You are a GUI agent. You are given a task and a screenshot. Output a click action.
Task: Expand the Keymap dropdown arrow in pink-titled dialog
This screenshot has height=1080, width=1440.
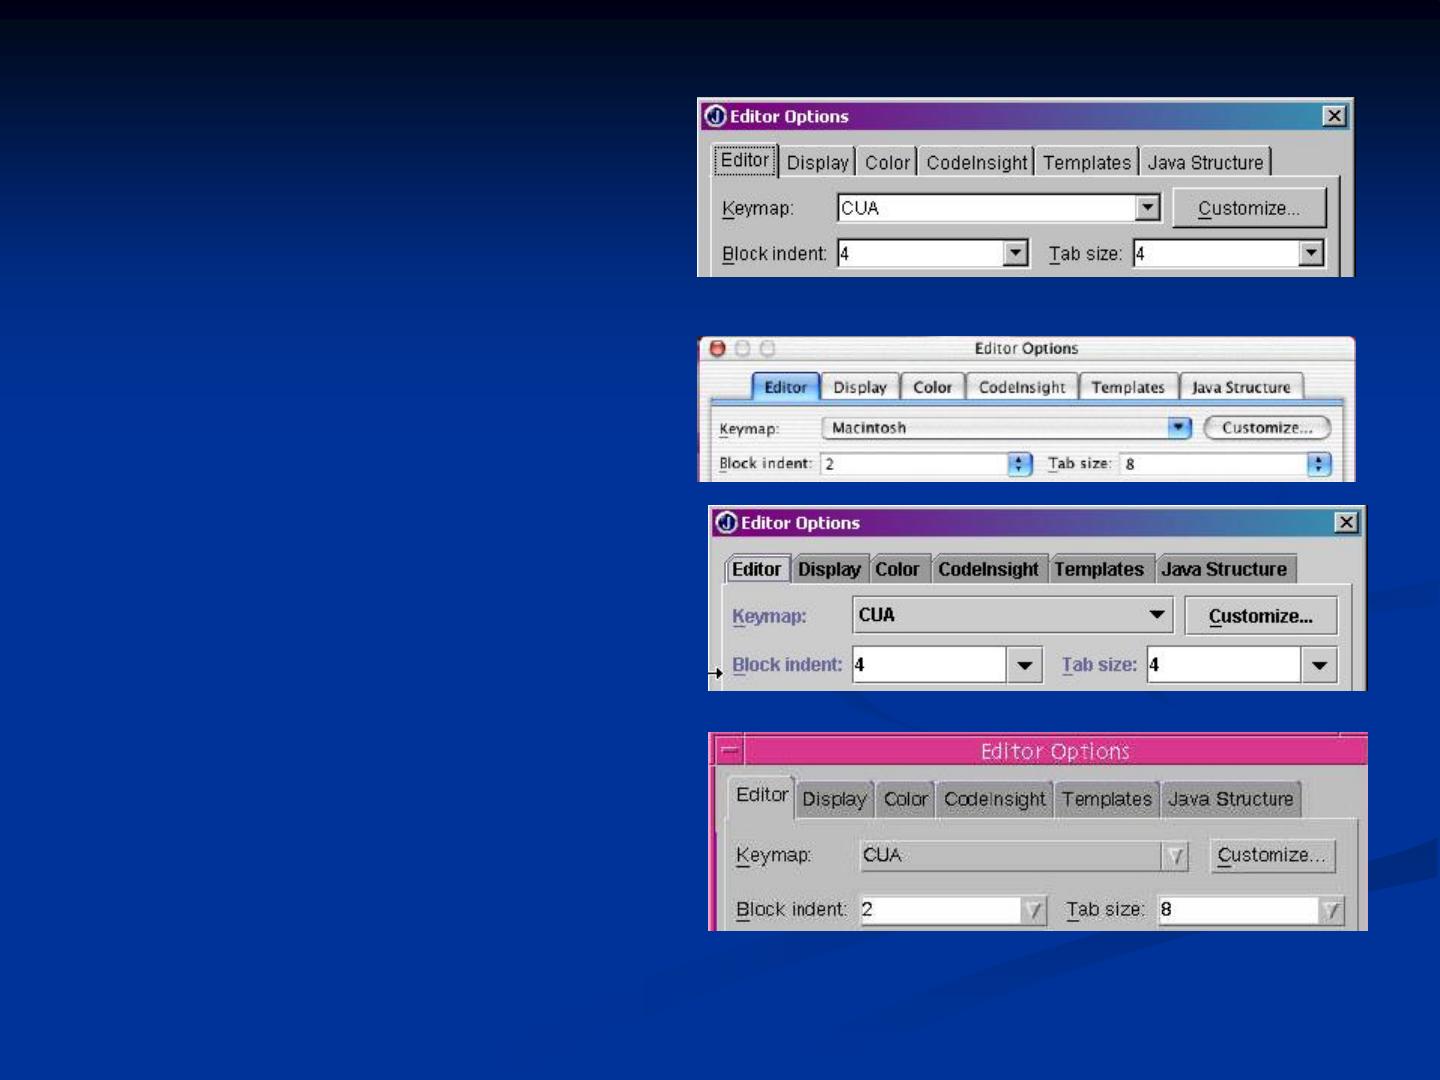1175,856
